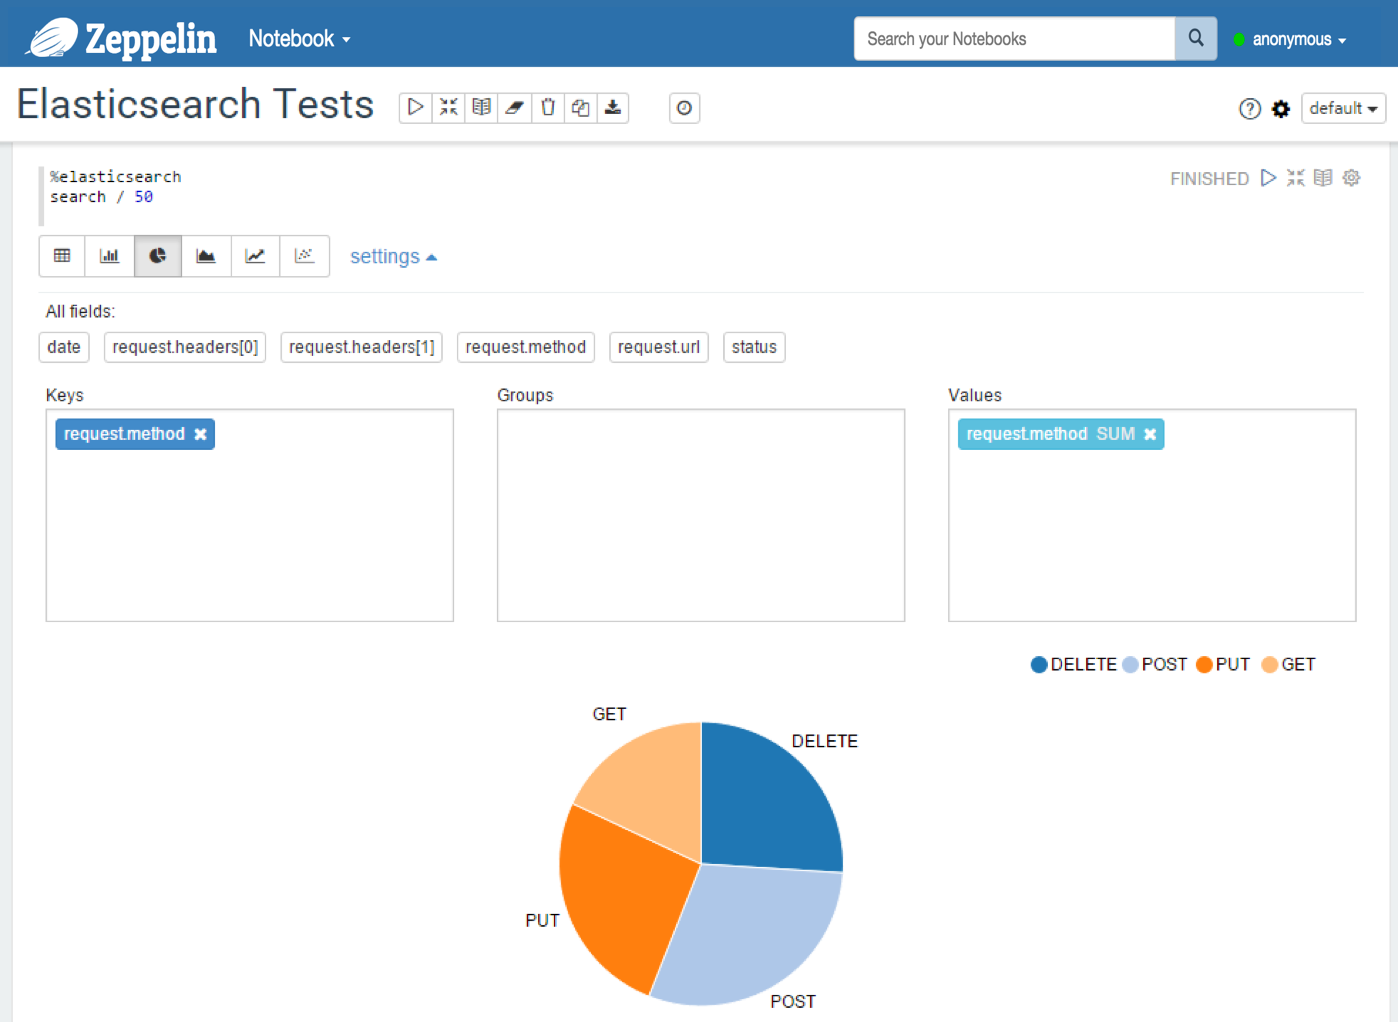
Task: Open the cron scheduler clock icon
Action: point(684,108)
